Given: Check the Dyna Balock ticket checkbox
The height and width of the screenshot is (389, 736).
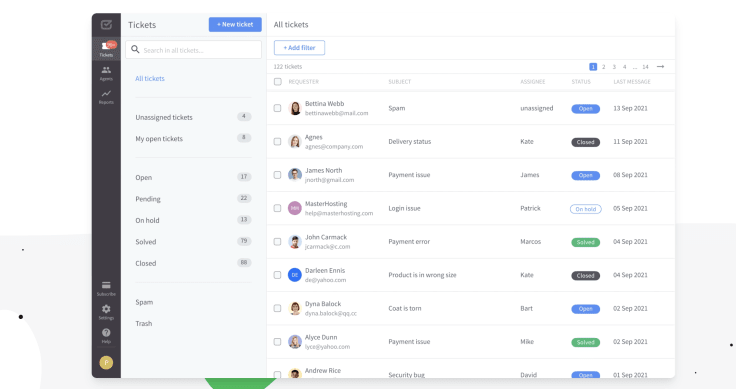Looking at the screenshot, I should point(277,308).
